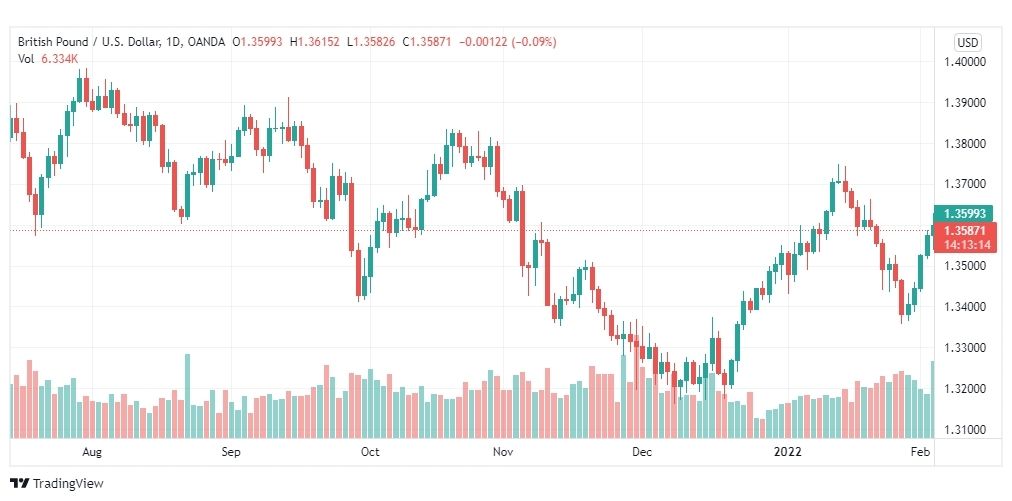Select the Dec marker on time axis

pyautogui.click(x=642, y=452)
